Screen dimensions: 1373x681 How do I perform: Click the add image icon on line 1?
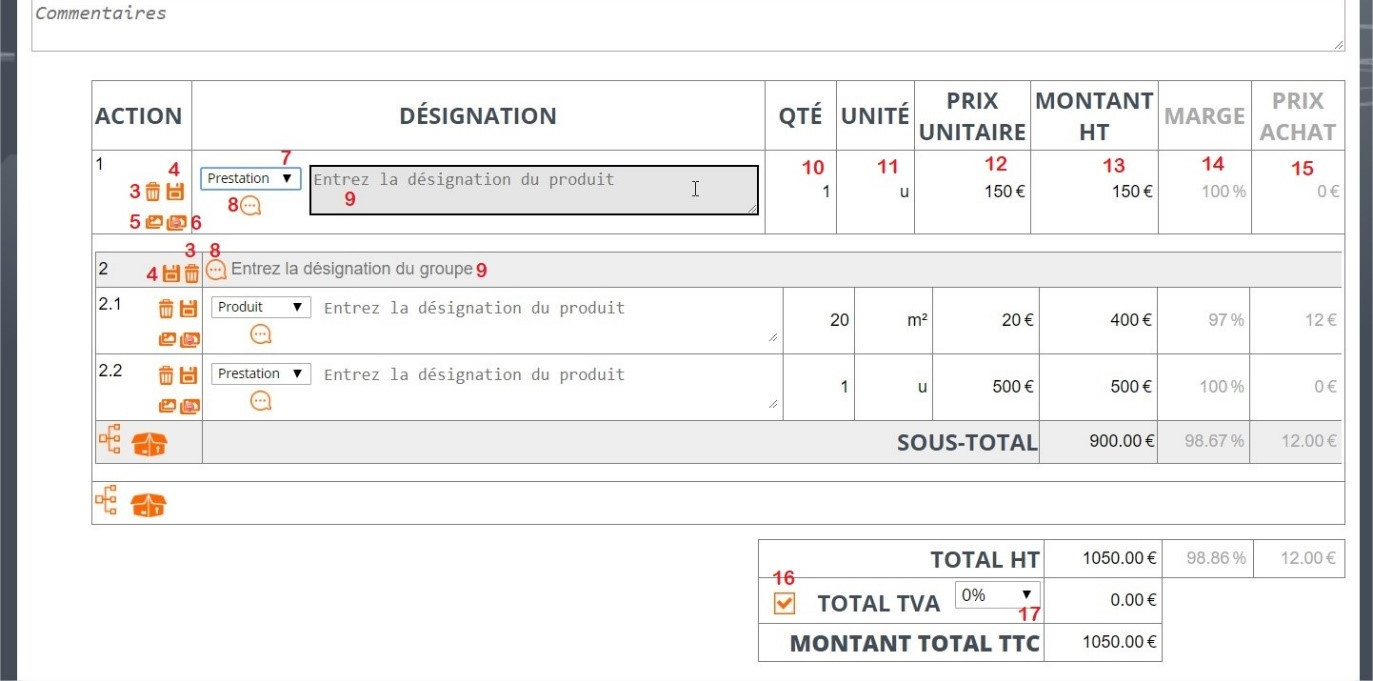coord(154,223)
